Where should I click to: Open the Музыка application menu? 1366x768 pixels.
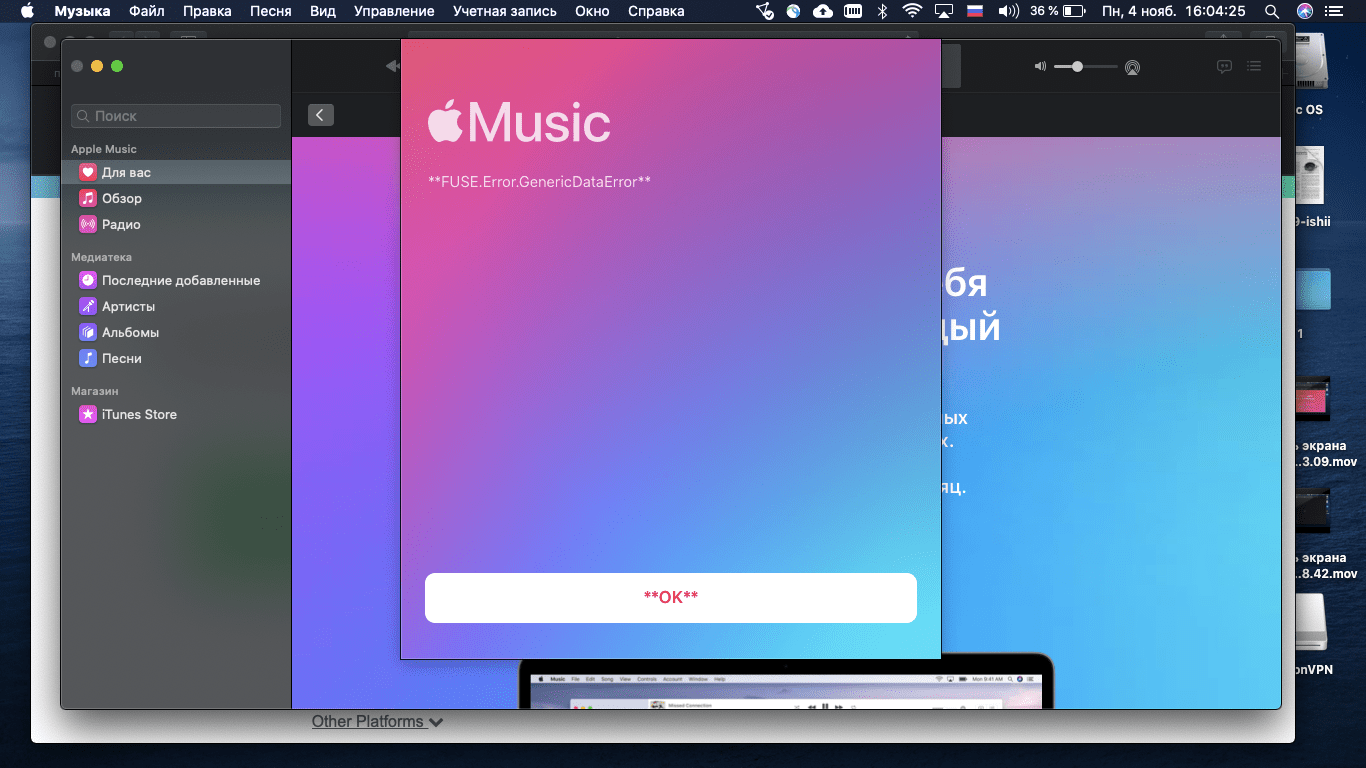coord(82,11)
